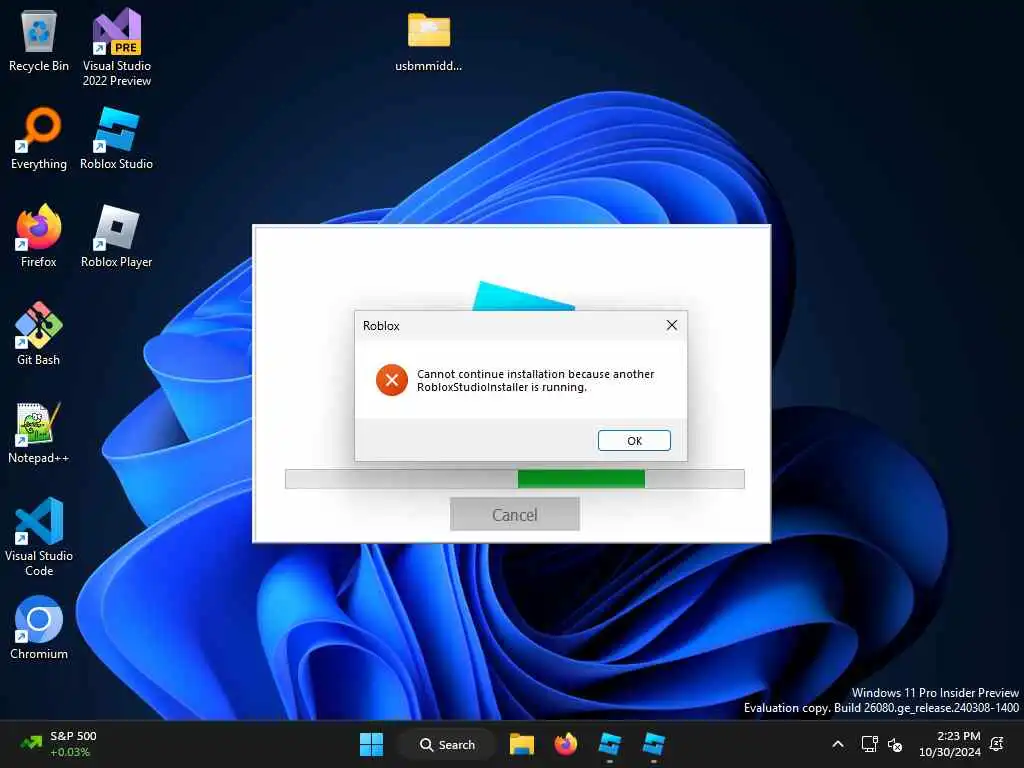1024x768 pixels.
Task: Select the Recycle Bin desktop icon
Action: pyautogui.click(x=39, y=41)
